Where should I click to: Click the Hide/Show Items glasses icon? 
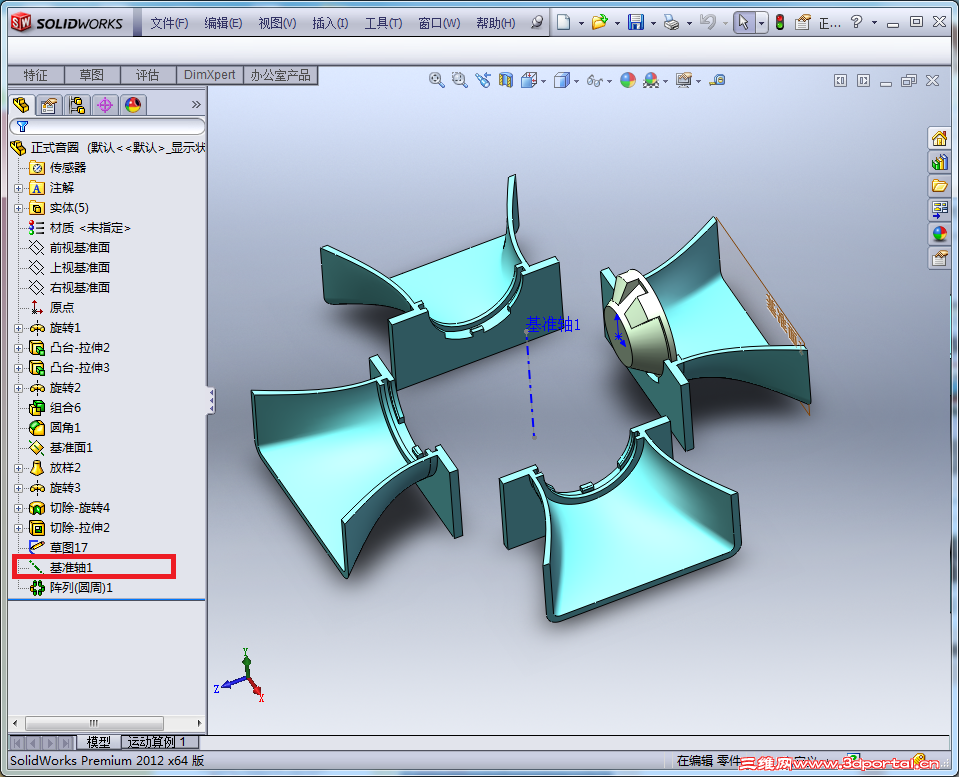pos(594,80)
